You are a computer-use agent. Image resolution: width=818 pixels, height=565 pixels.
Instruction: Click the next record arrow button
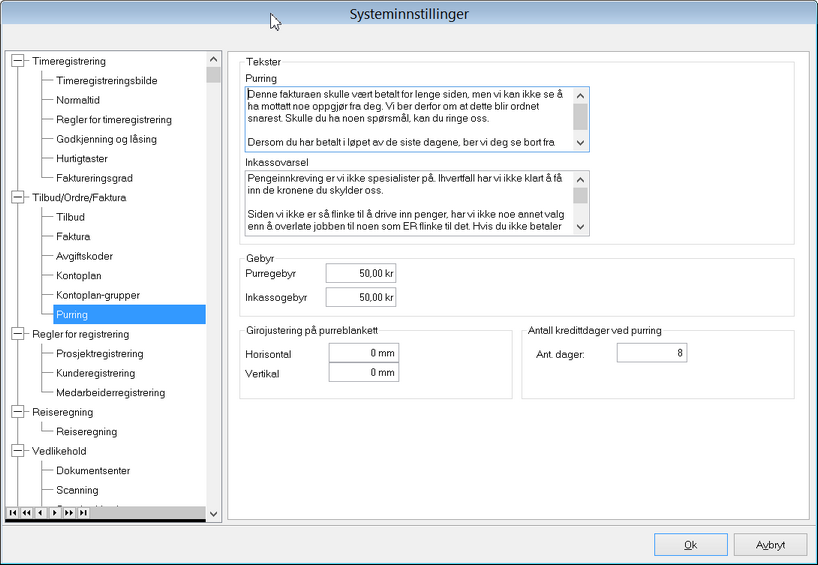tap(55, 513)
